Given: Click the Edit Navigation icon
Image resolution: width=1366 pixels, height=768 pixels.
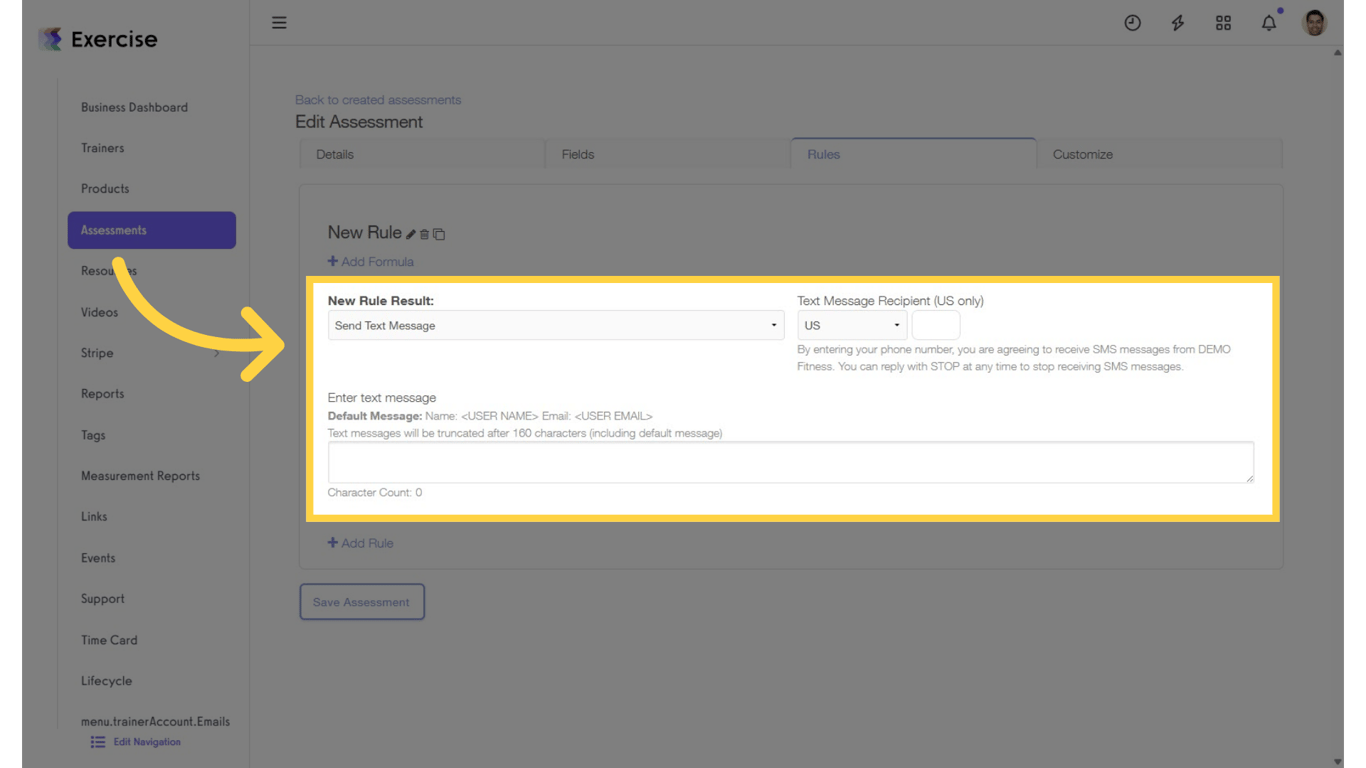Looking at the screenshot, I should tap(97, 742).
